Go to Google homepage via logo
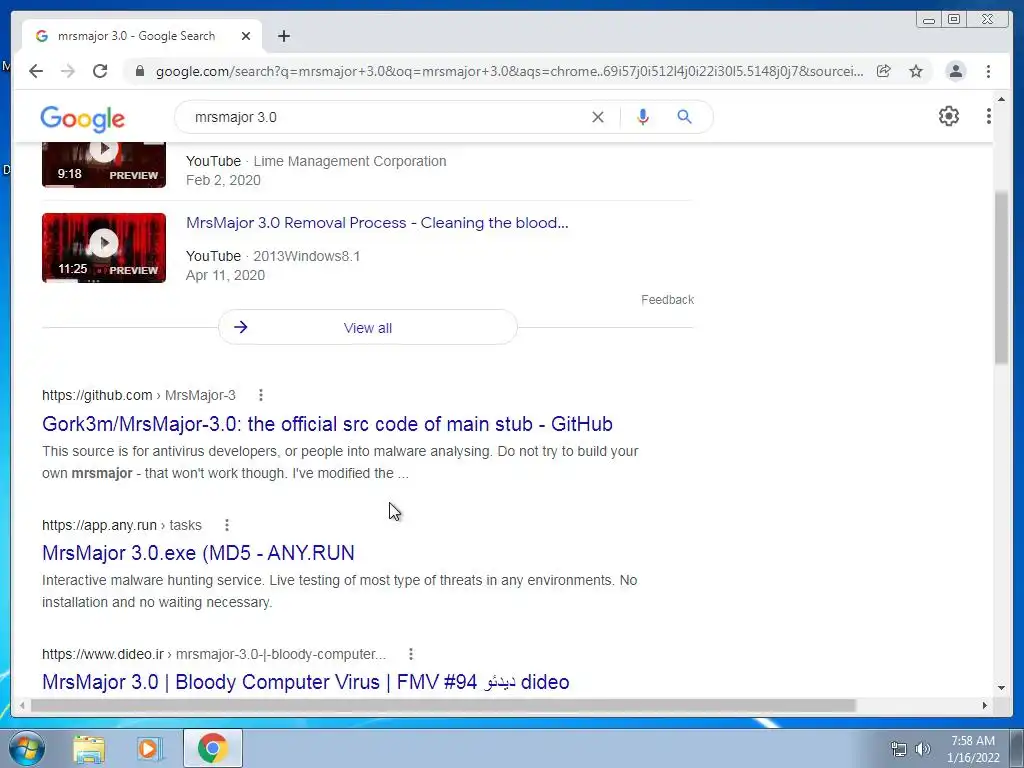This screenshot has width=1024, height=768. 82,118
